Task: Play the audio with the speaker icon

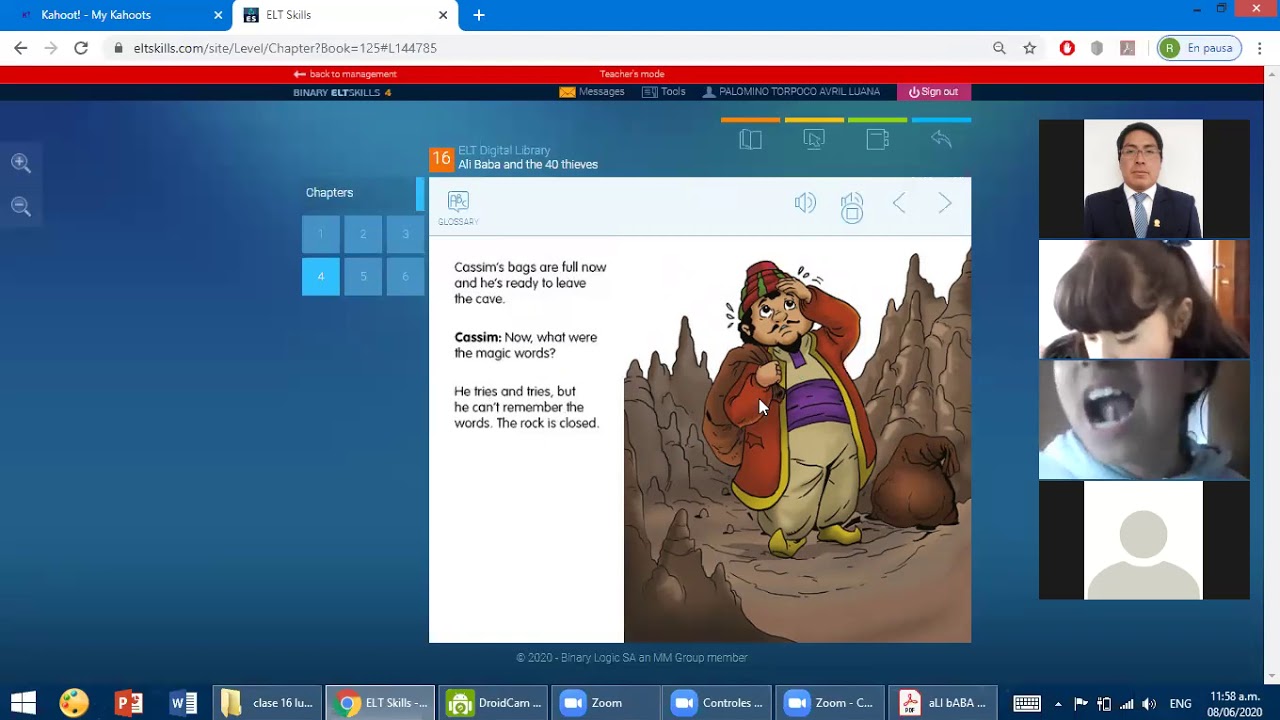Action: (805, 203)
